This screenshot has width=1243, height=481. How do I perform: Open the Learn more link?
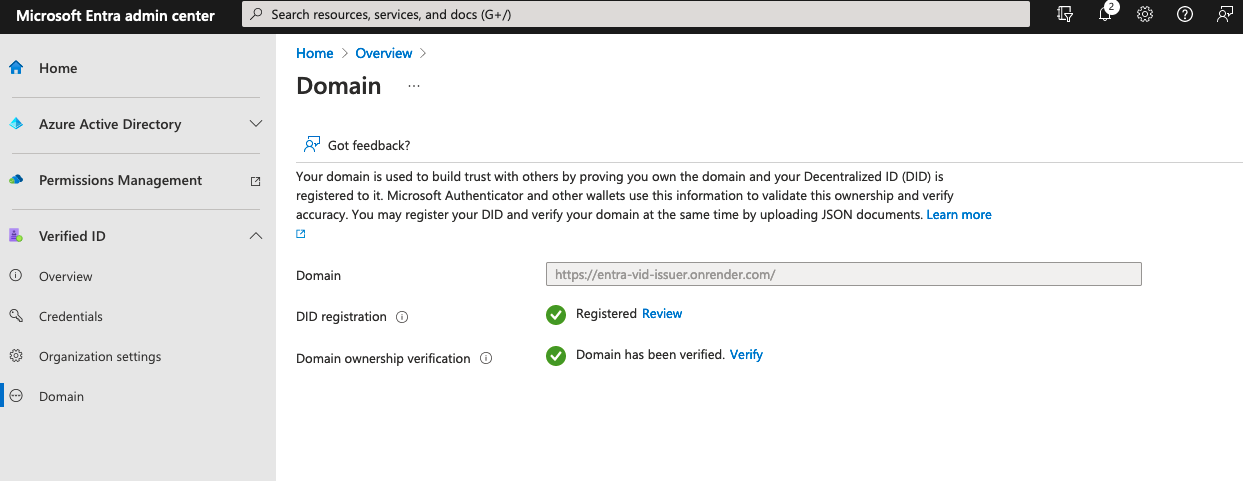pyautogui.click(x=958, y=215)
